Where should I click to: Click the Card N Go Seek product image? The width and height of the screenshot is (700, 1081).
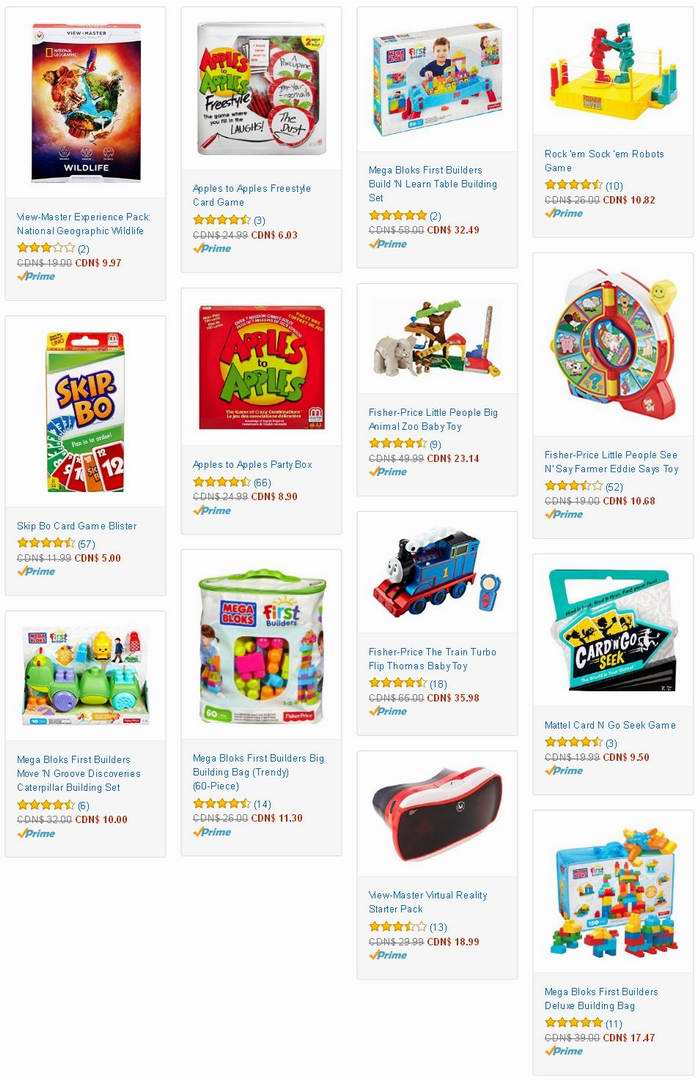[613, 630]
